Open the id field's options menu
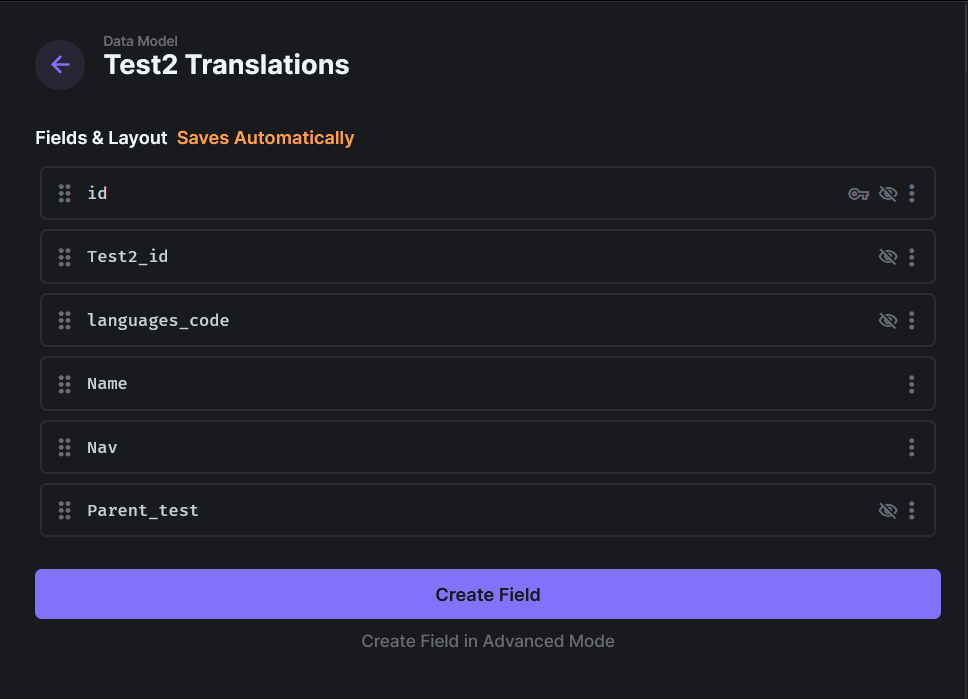This screenshot has width=968, height=699. (911, 193)
